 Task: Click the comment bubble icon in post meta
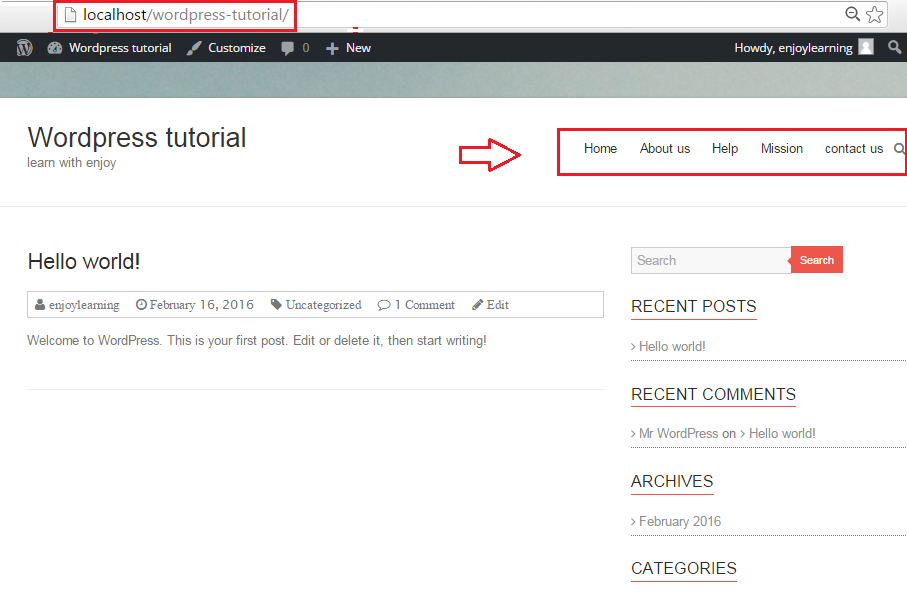coord(384,305)
